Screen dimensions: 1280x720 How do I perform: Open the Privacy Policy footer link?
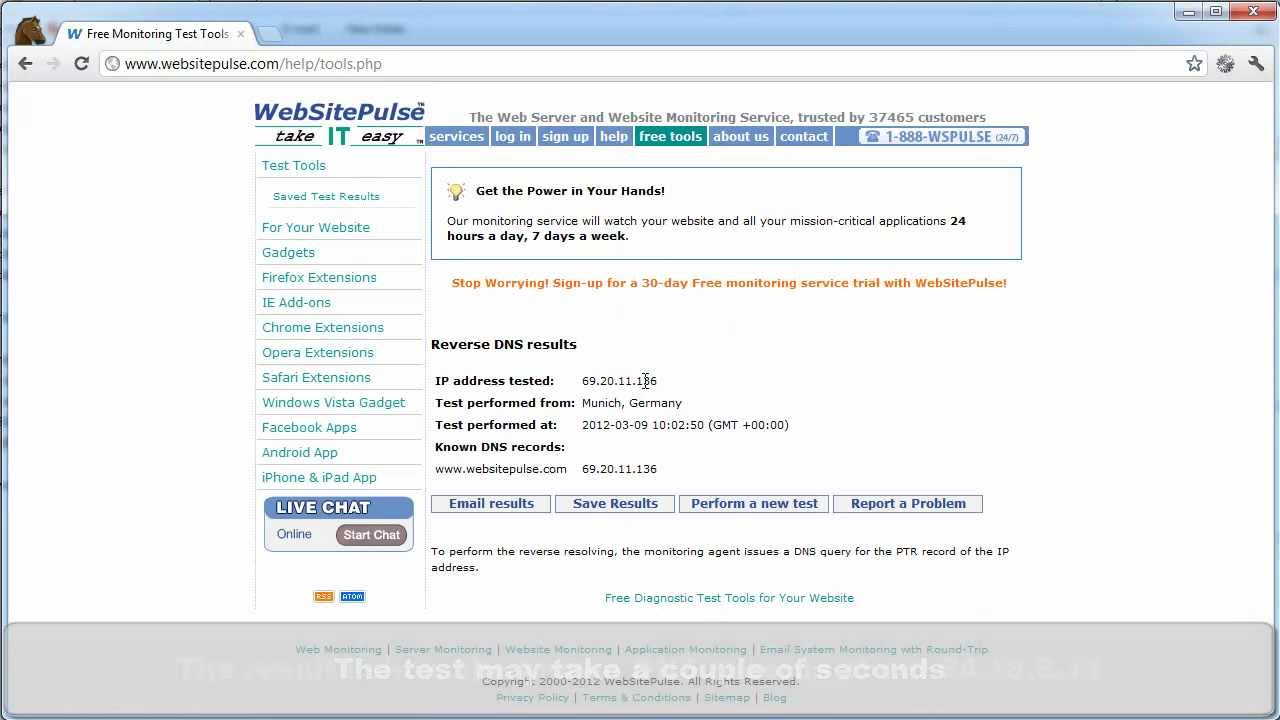tap(532, 698)
